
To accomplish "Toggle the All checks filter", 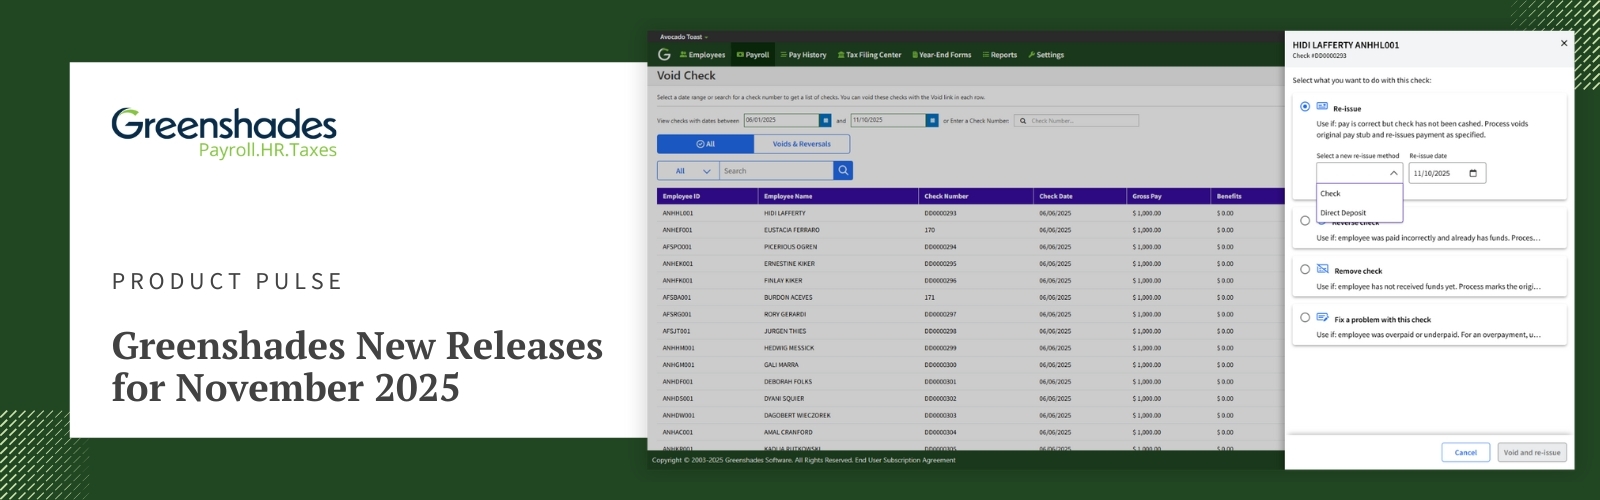I will pyautogui.click(x=705, y=144).
